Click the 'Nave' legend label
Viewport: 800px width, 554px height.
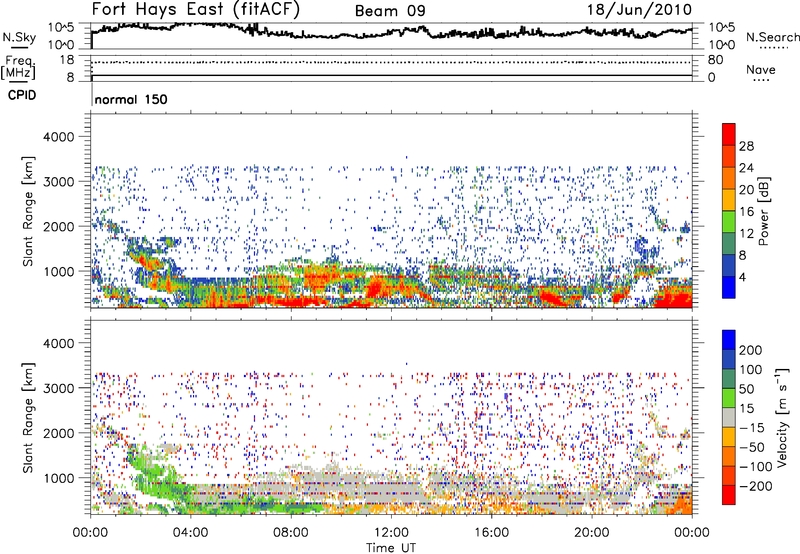pyautogui.click(x=761, y=70)
